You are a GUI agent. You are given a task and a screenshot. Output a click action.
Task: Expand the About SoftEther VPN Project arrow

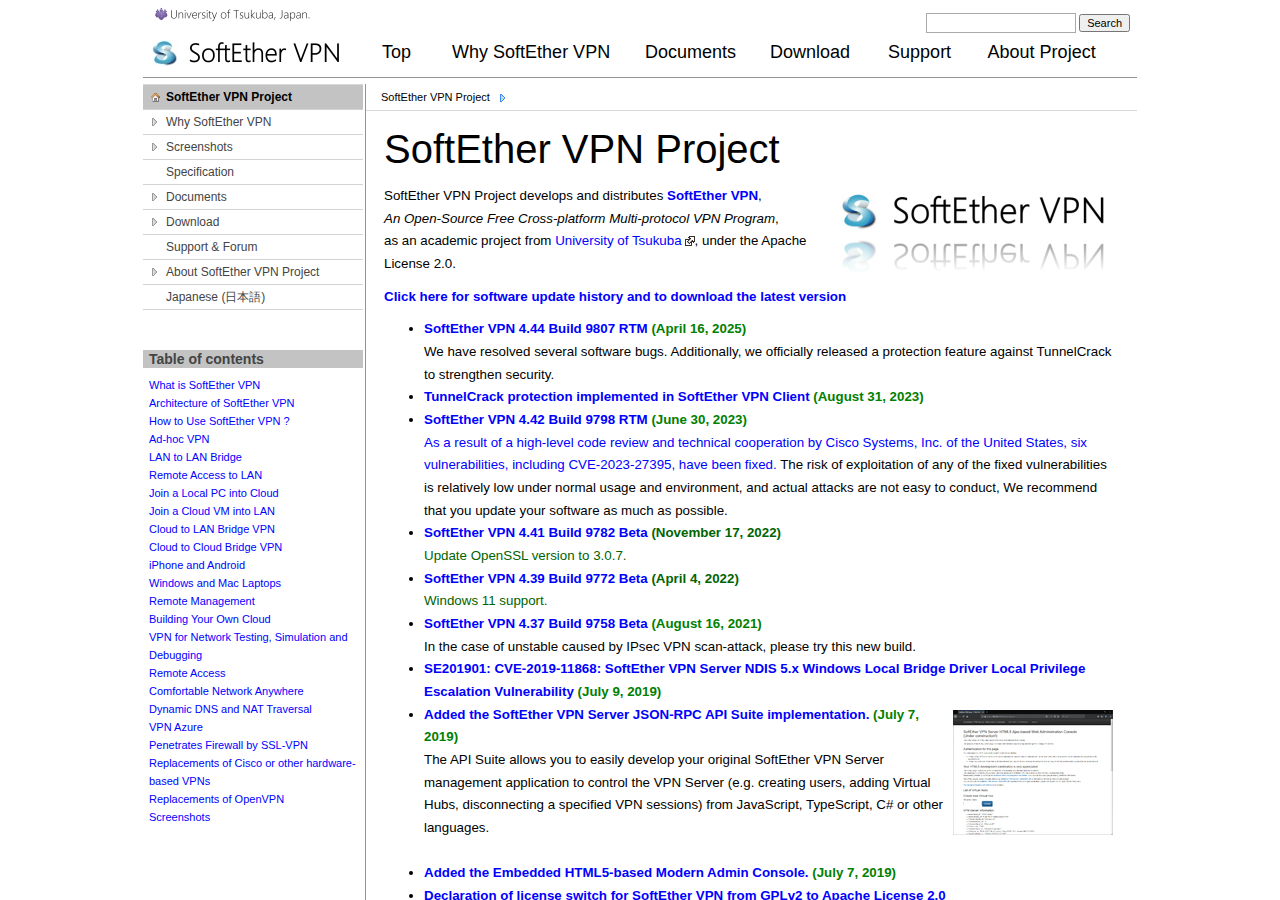(154, 272)
